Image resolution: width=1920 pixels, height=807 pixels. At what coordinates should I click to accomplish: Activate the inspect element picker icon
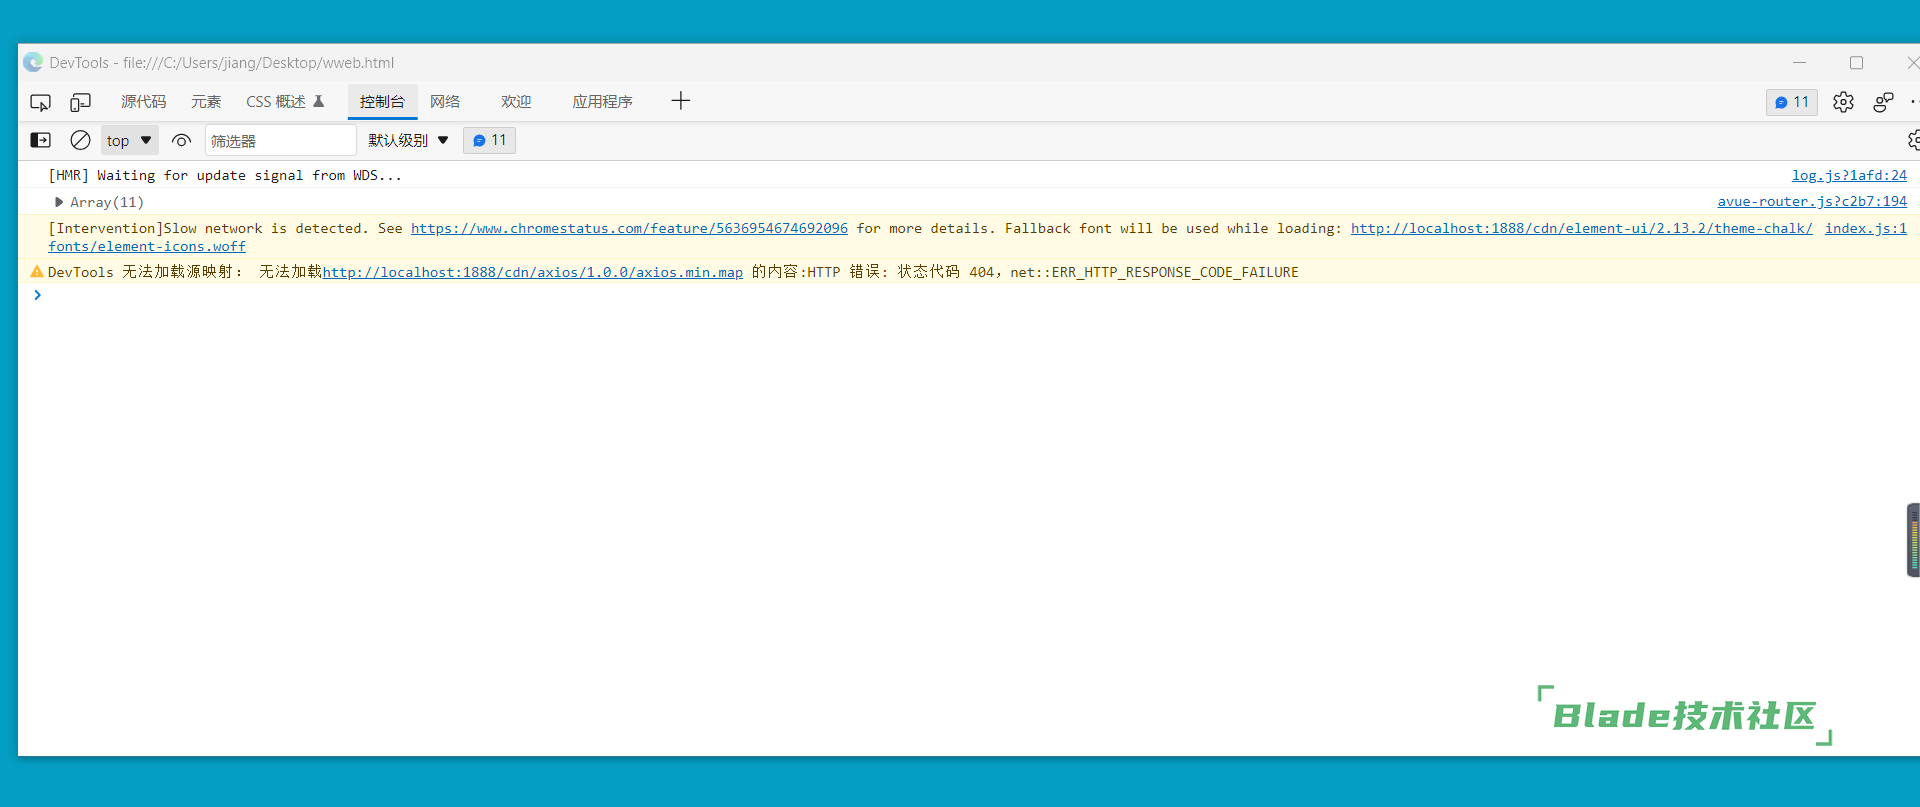(40, 102)
